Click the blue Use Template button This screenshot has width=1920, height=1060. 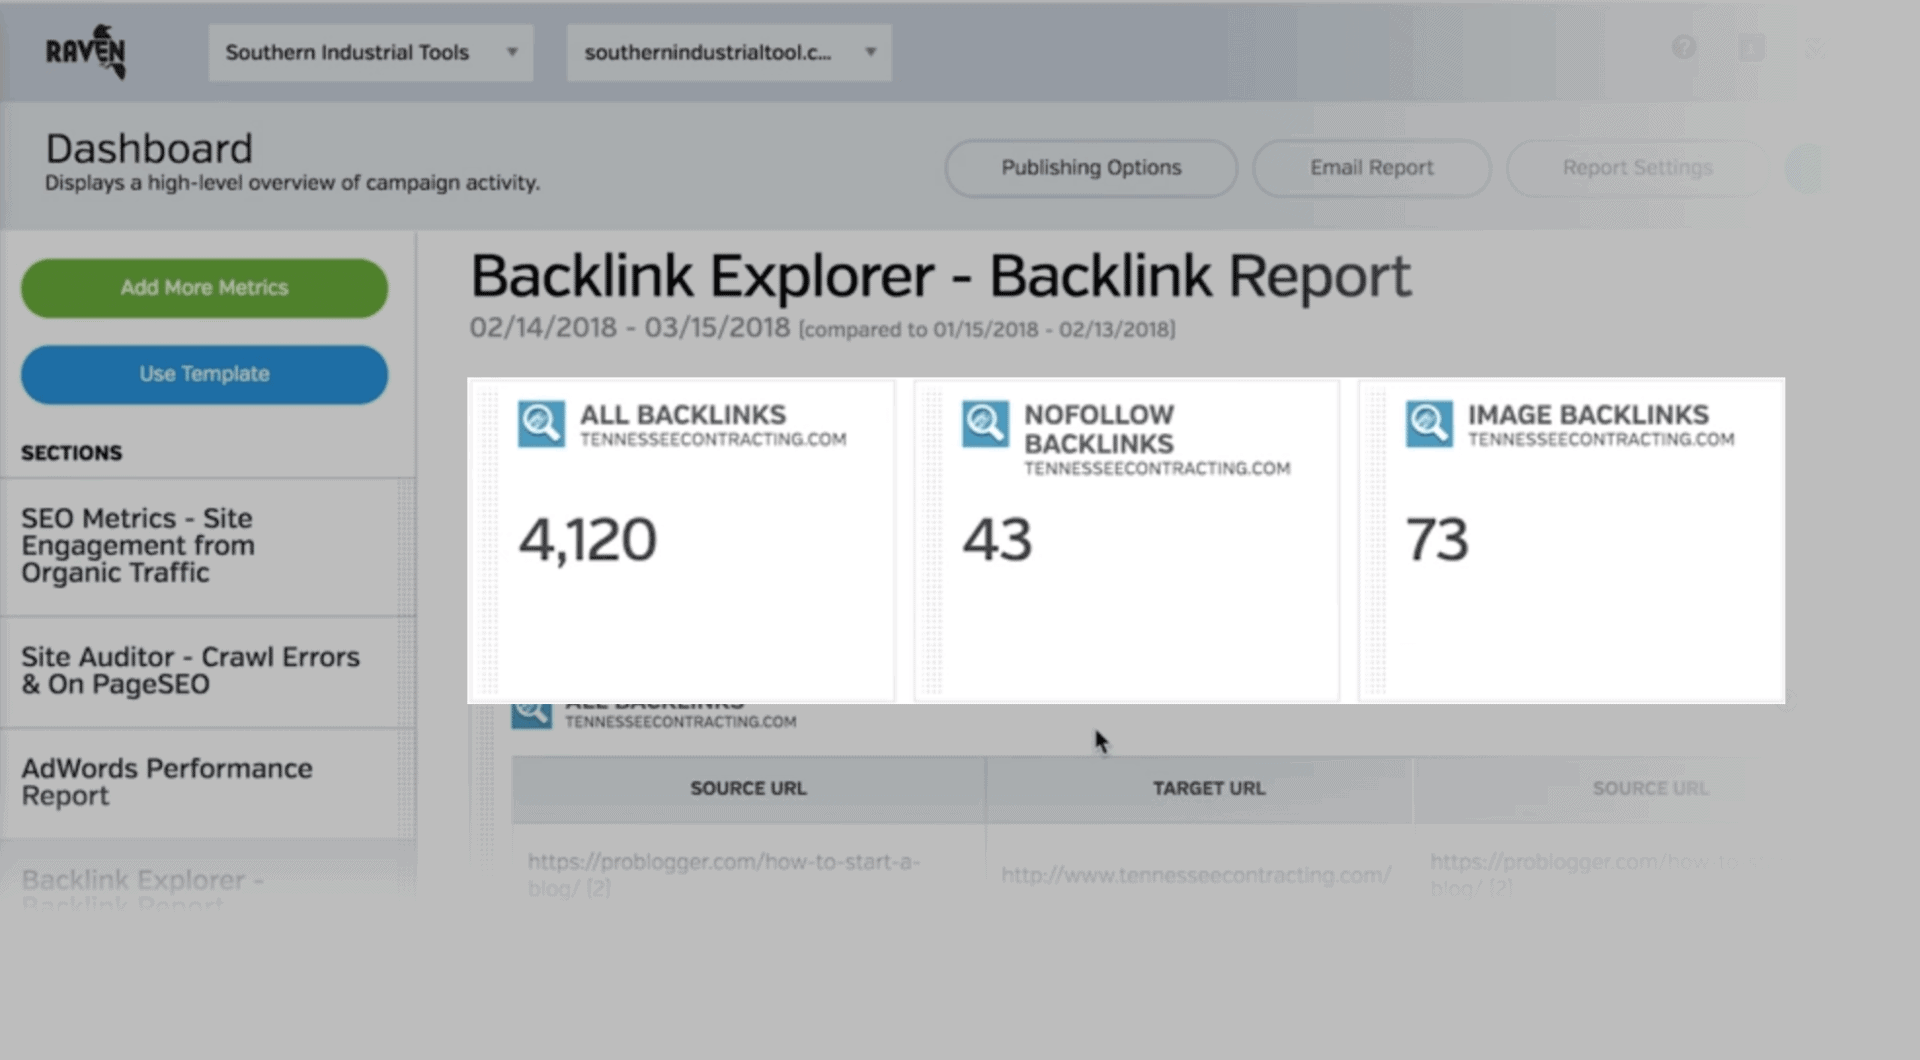[x=204, y=374]
